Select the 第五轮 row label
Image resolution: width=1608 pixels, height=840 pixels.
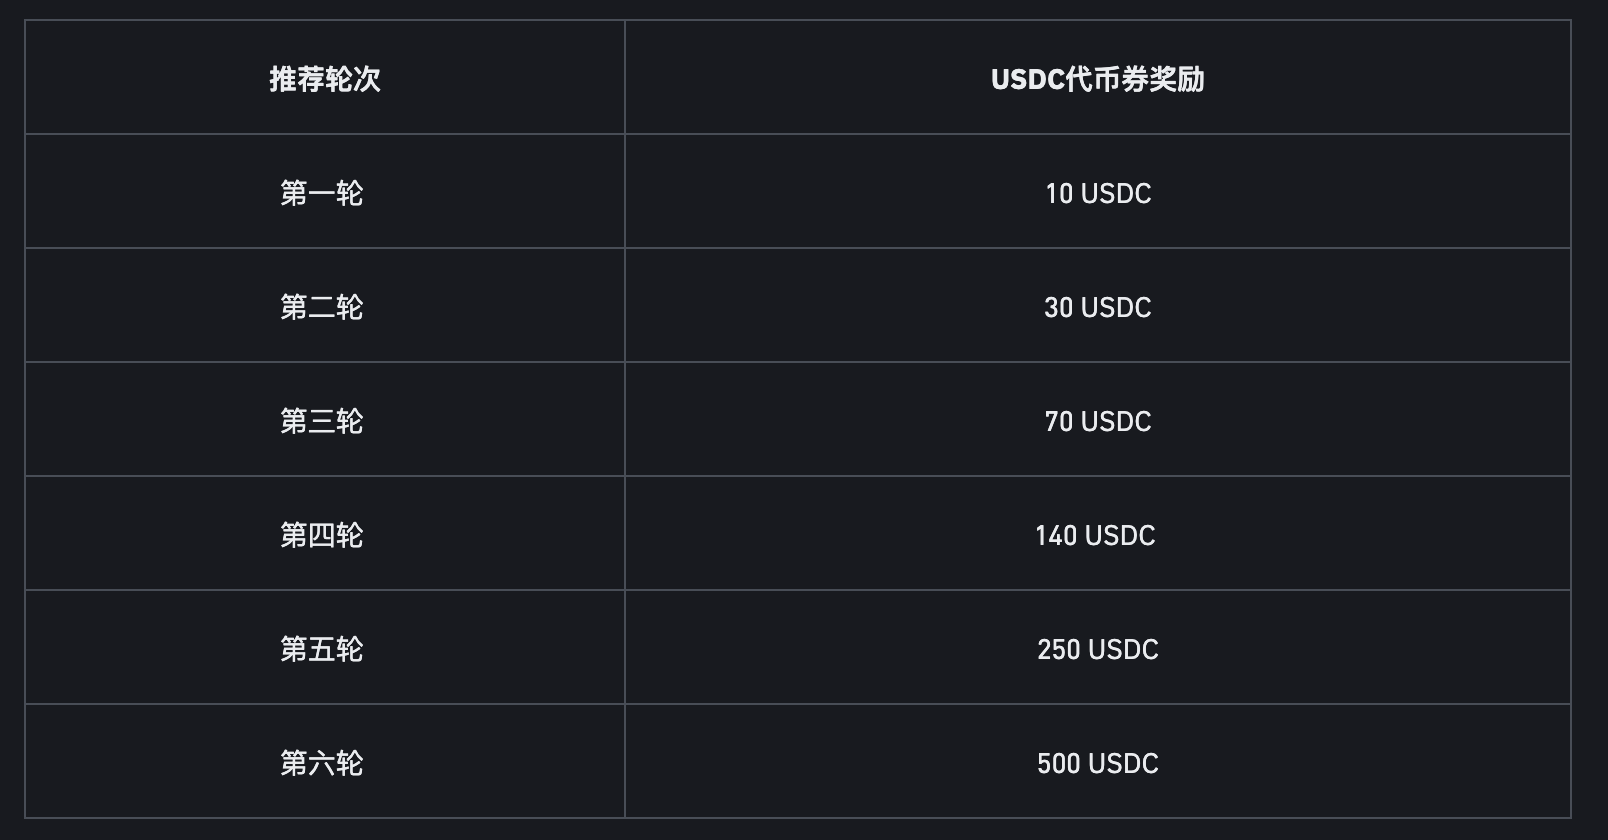tap(322, 649)
